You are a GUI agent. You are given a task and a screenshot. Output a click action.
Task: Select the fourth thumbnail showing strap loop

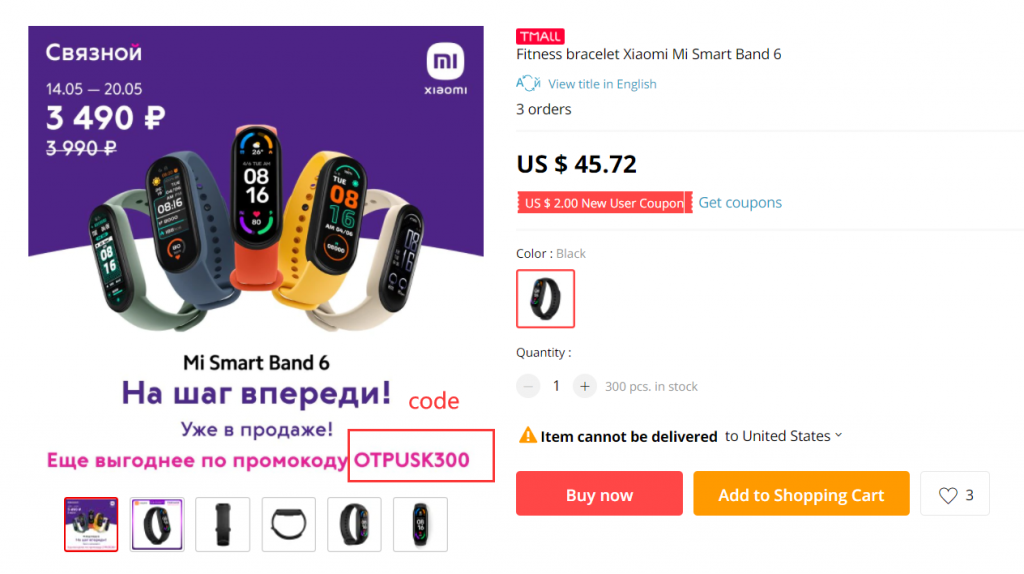[x=289, y=524]
